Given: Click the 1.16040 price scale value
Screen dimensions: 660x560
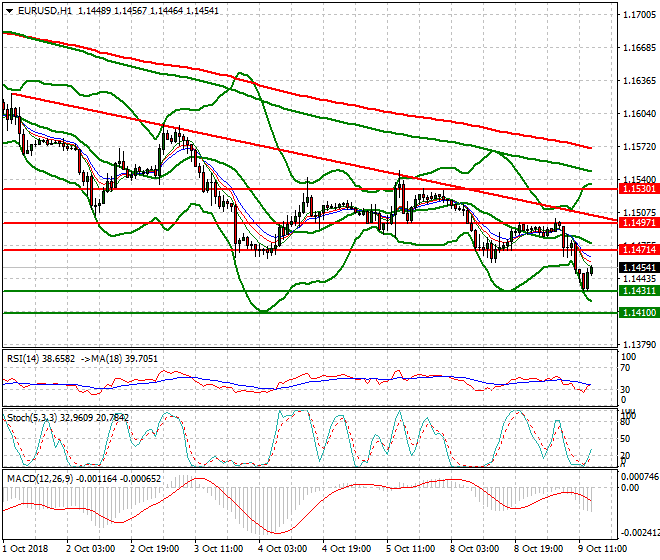Looking at the screenshot, I should pos(639,114).
